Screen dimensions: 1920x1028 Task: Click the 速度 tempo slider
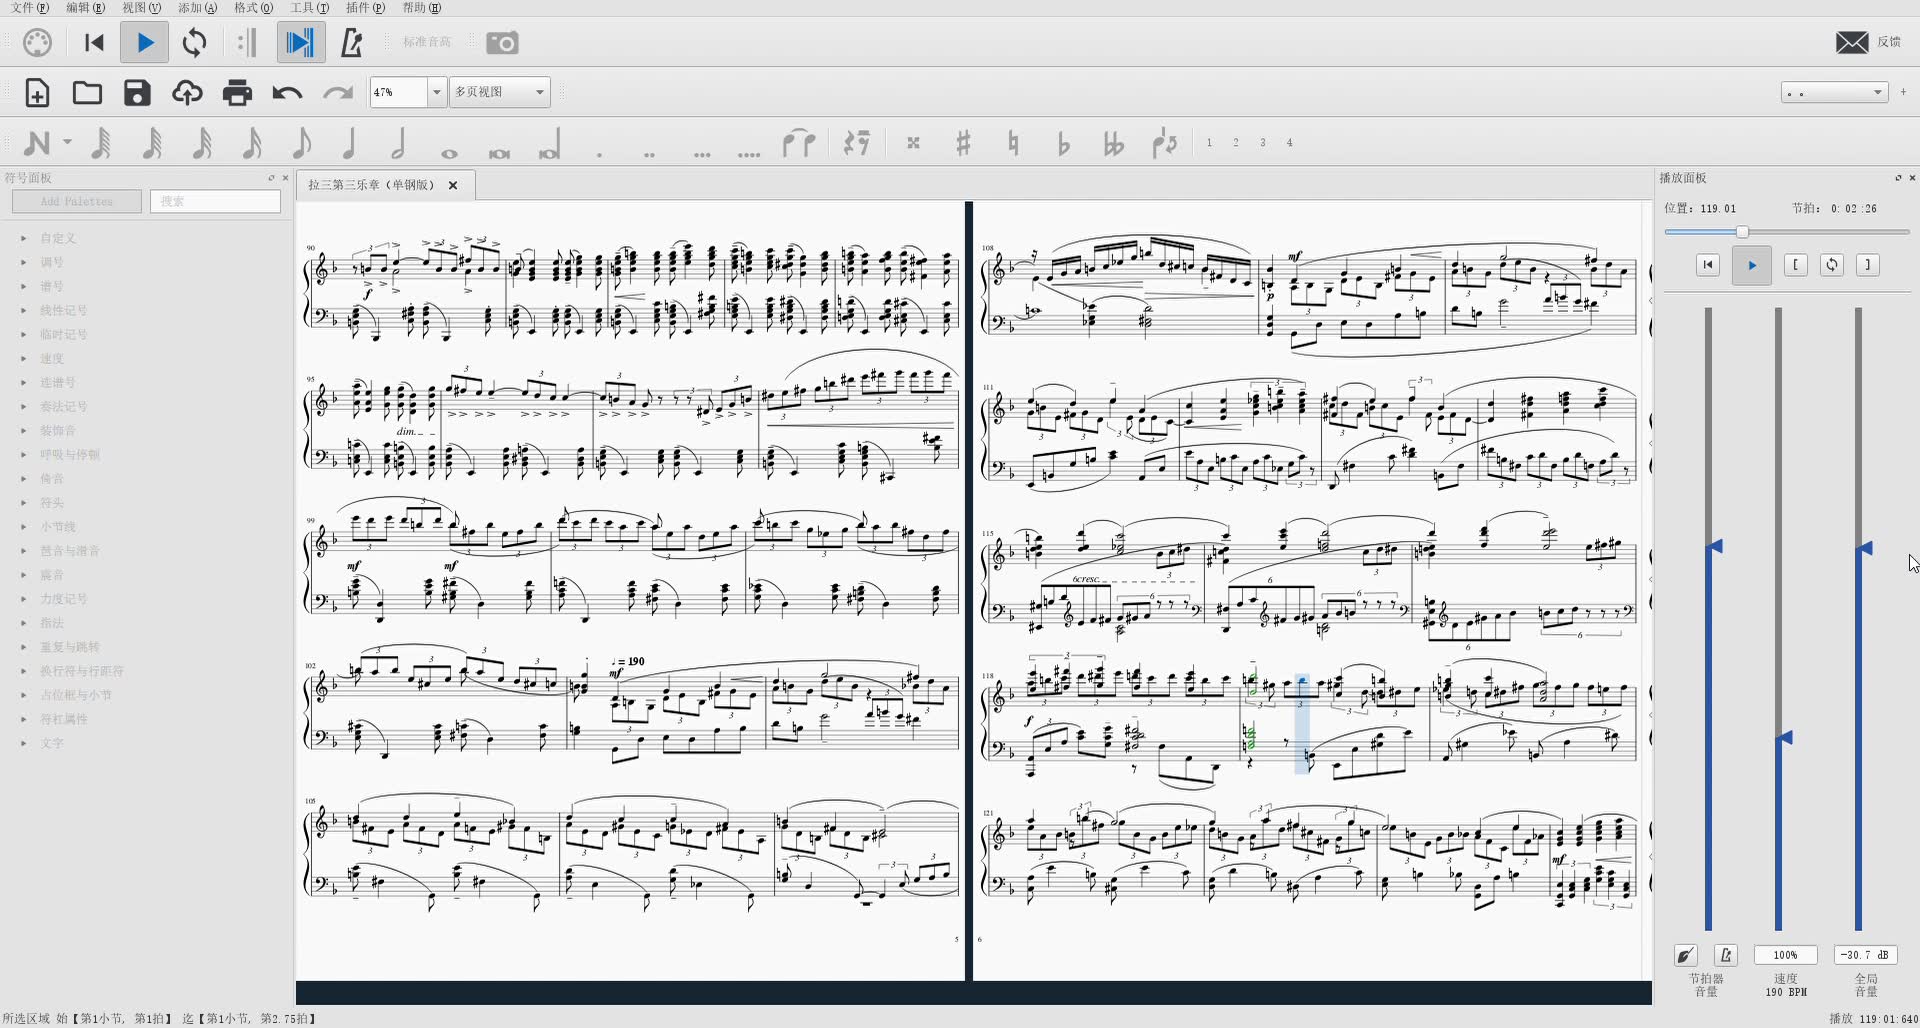click(x=1779, y=620)
